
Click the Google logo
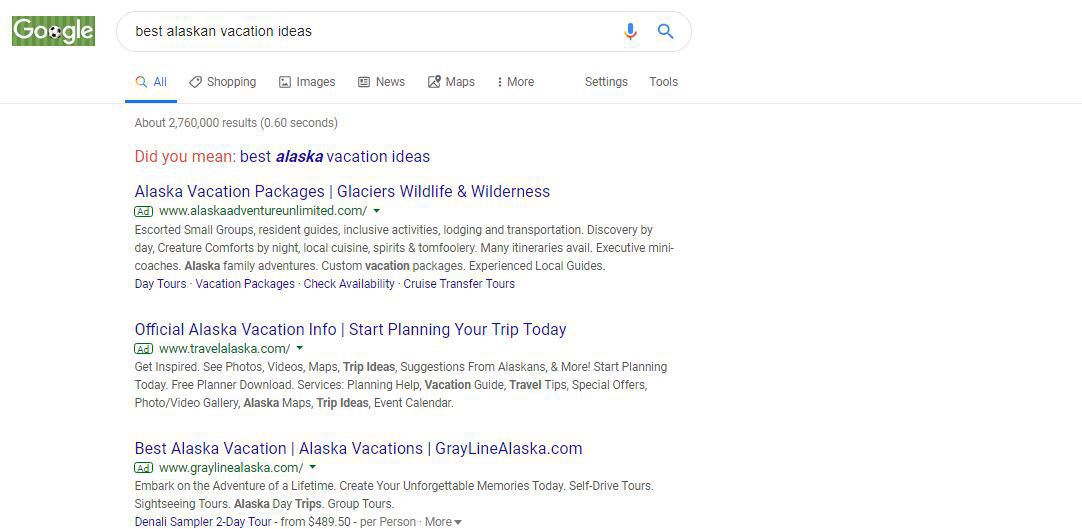(53, 31)
